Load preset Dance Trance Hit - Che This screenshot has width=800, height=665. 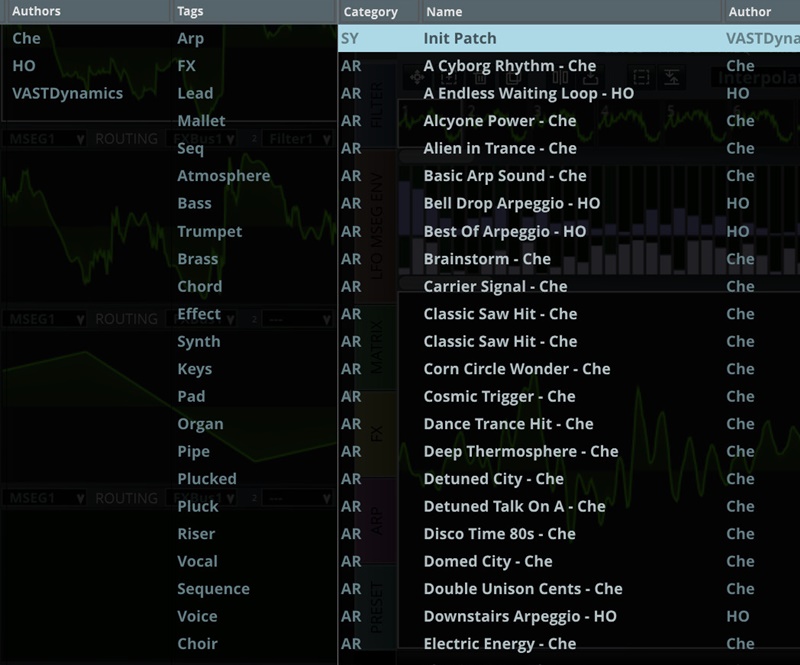tap(508, 424)
